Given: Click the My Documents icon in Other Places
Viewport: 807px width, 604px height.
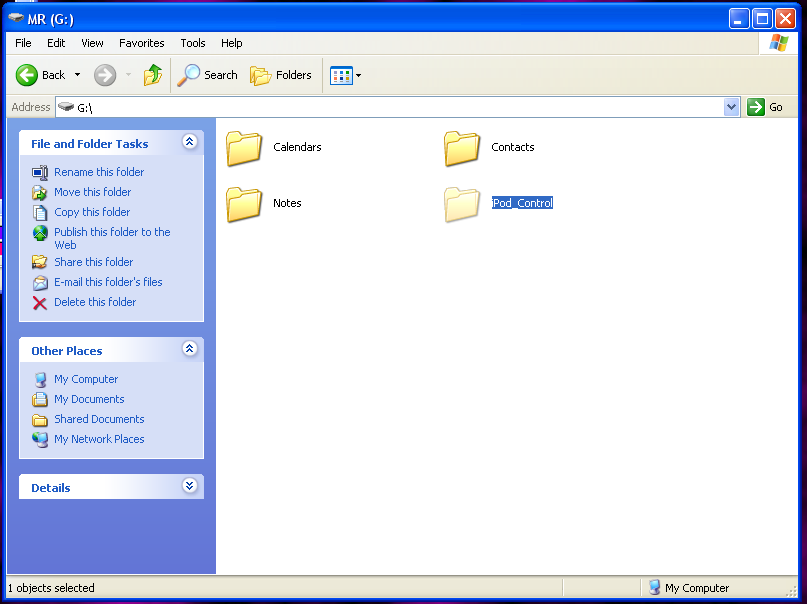Looking at the screenshot, I should [40, 400].
